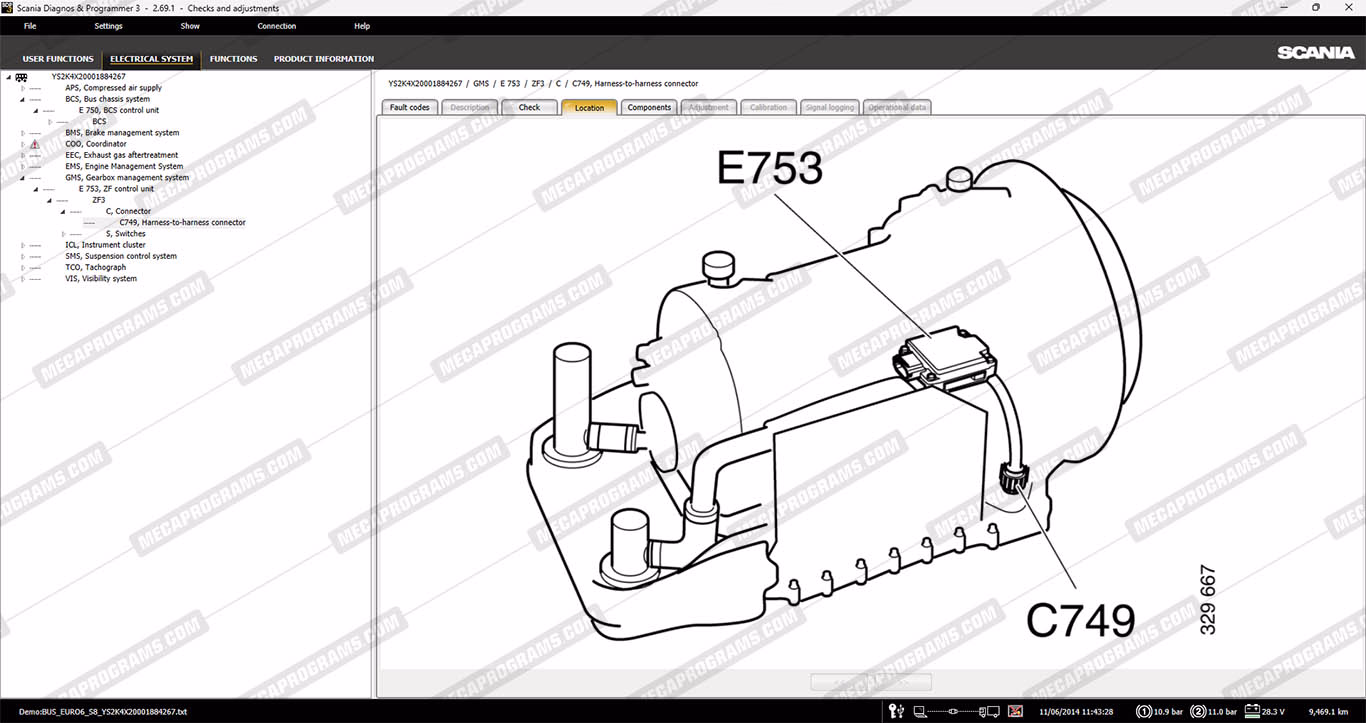Select the C, Connector tree item
1366x723 pixels.
tap(128, 212)
